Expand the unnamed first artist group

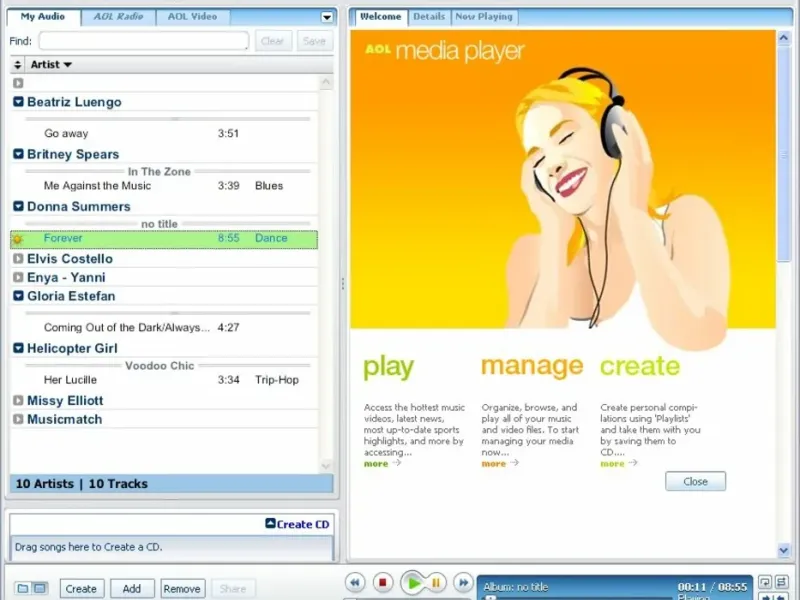click(18, 83)
